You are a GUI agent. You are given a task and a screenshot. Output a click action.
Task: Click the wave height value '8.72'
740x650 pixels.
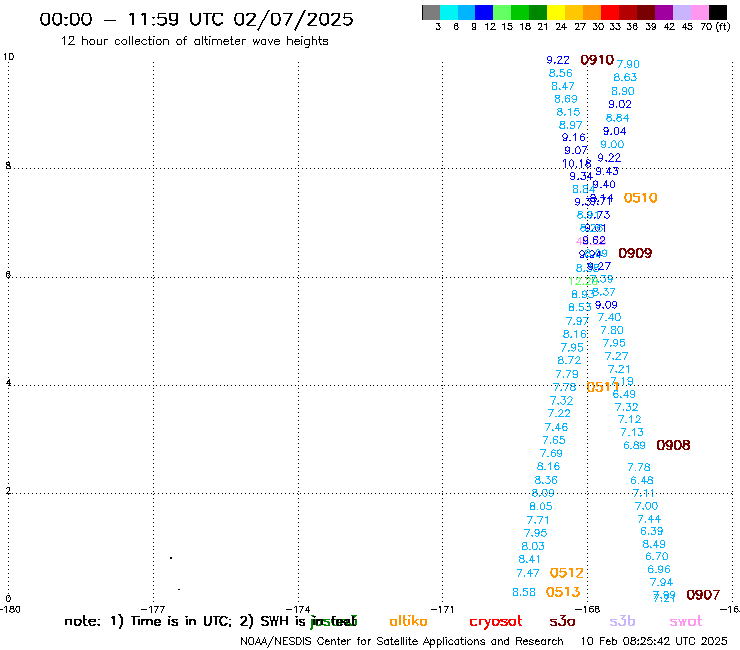(569, 360)
